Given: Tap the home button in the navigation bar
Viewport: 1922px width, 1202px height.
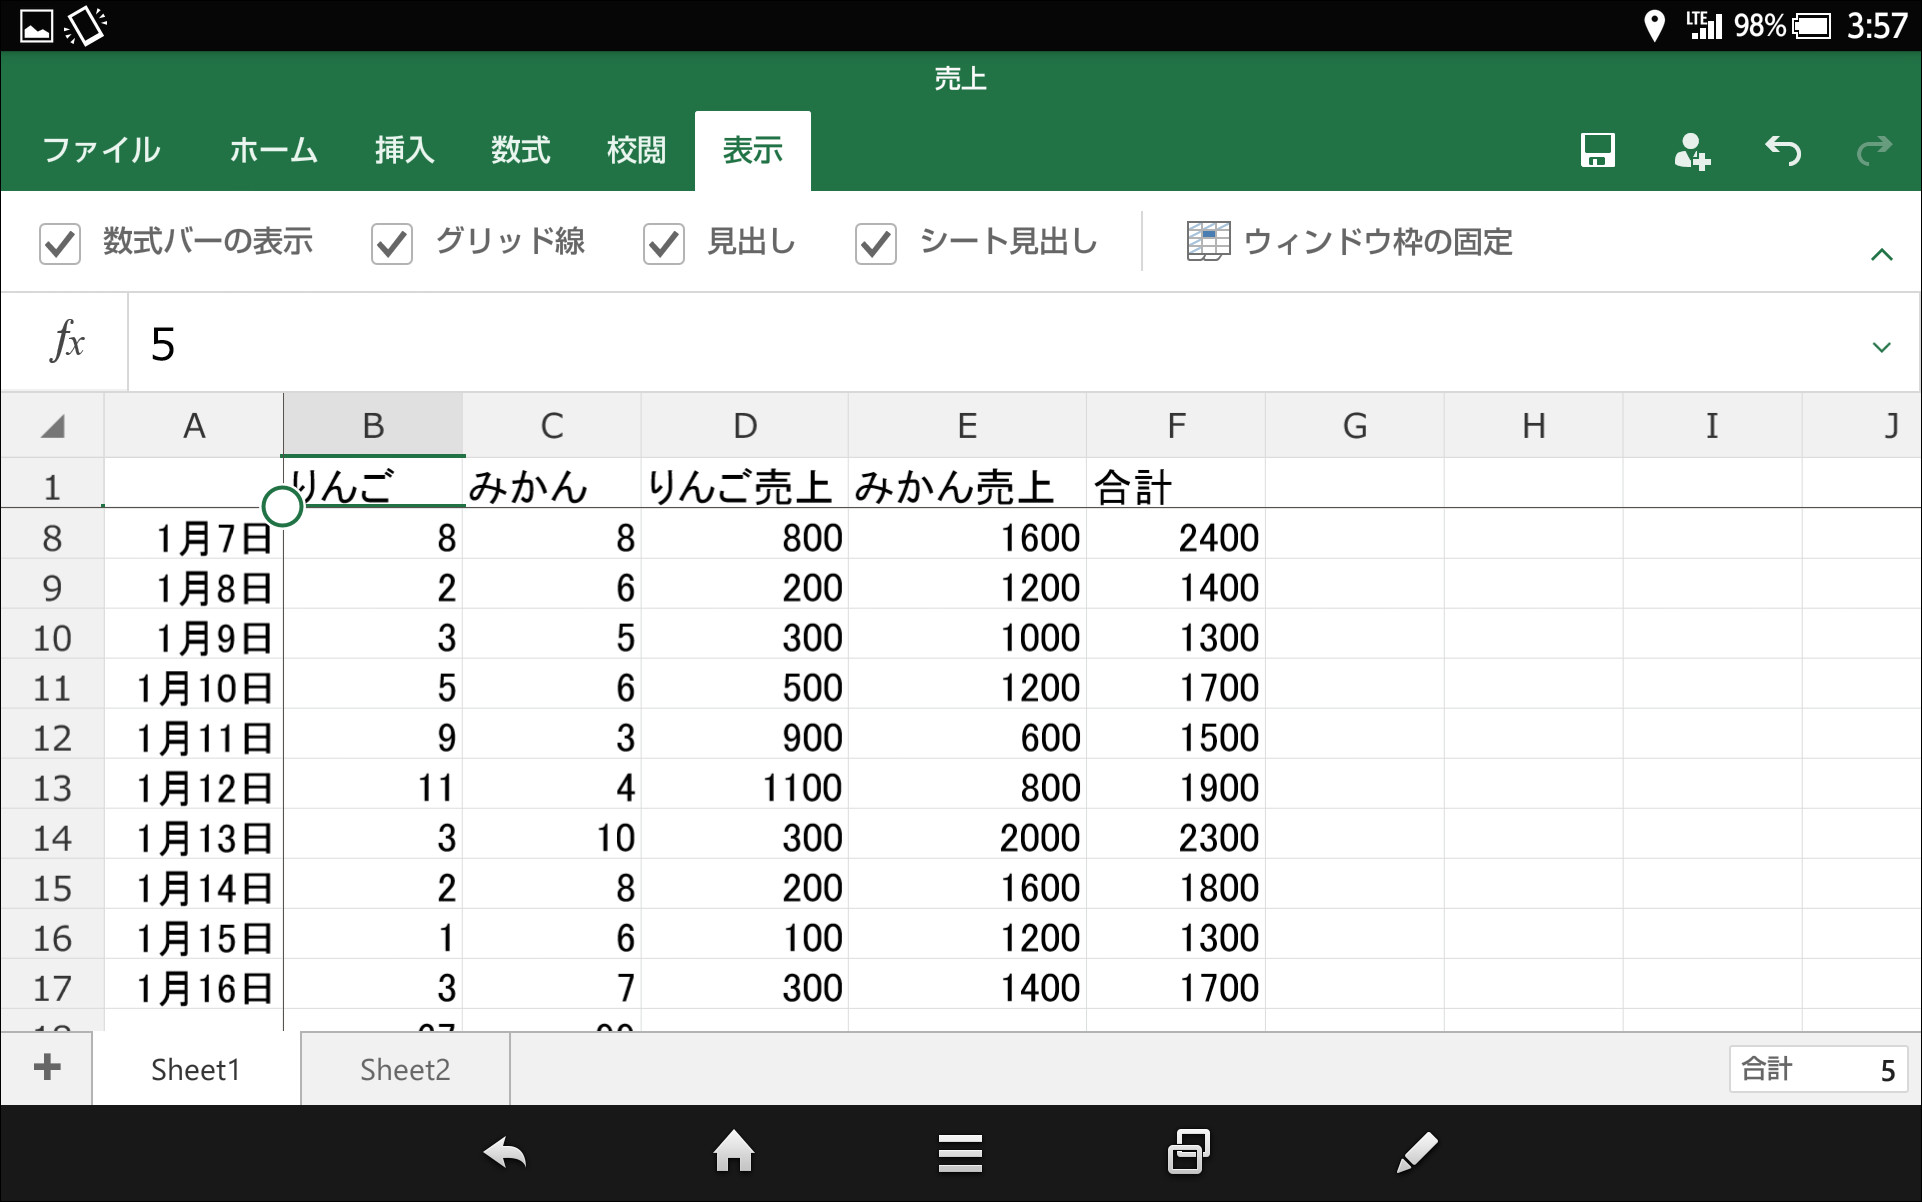Looking at the screenshot, I should pos(733,1152).
